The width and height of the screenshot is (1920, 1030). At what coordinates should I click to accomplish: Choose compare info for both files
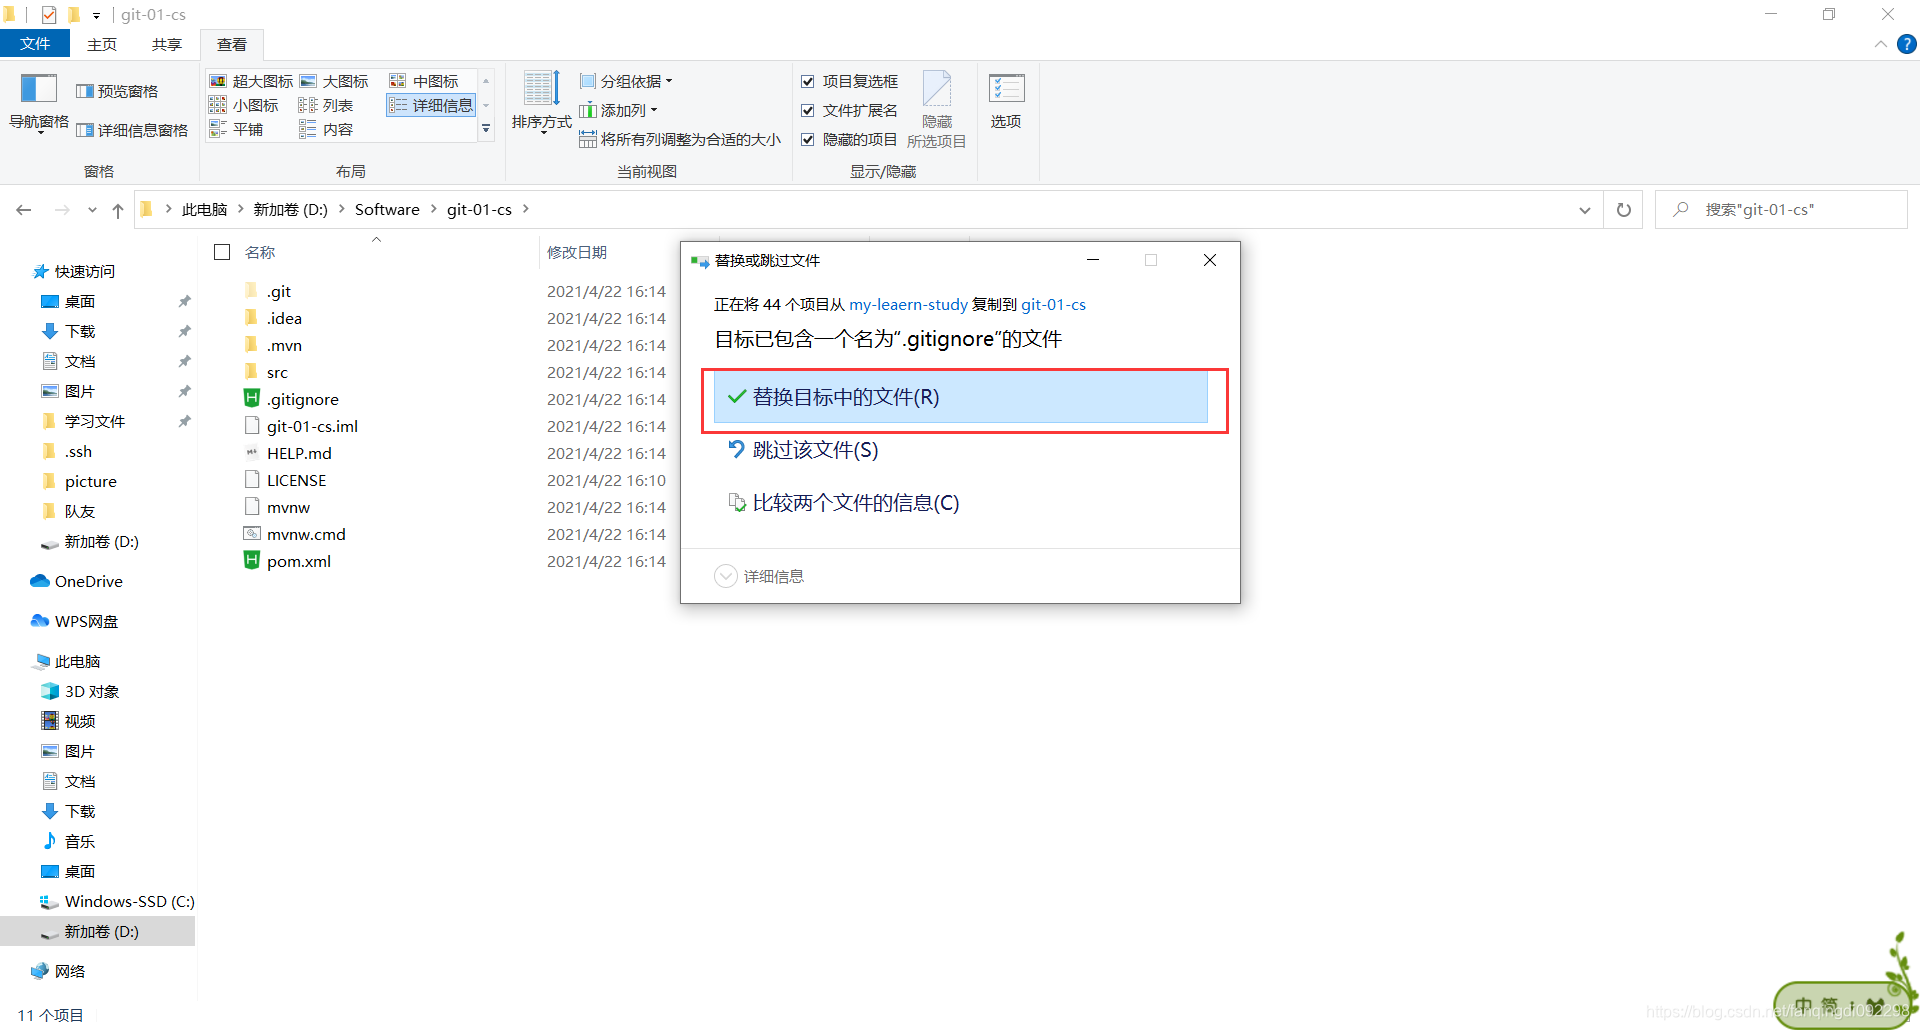(844, 503)
